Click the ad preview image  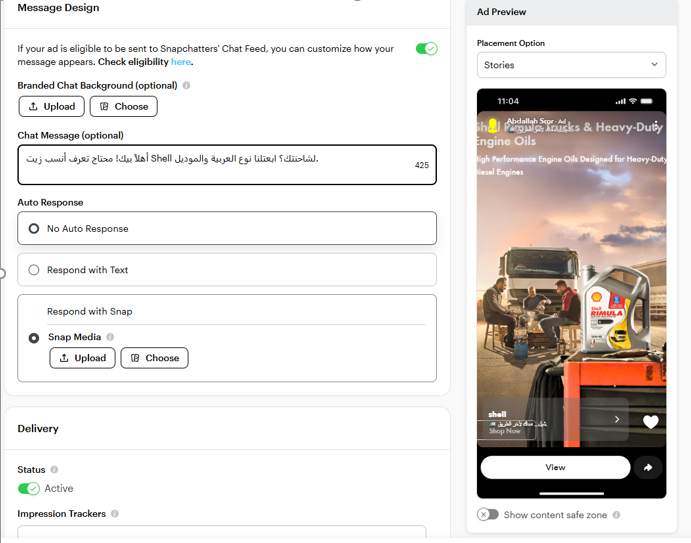(571, 279)
